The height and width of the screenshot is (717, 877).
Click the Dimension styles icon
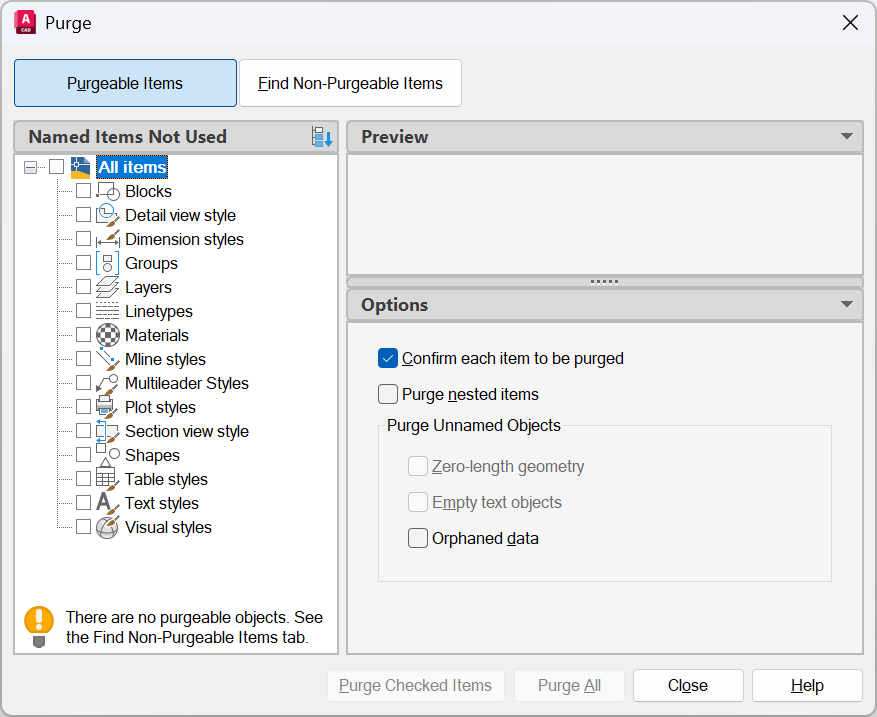click(107, 239)
